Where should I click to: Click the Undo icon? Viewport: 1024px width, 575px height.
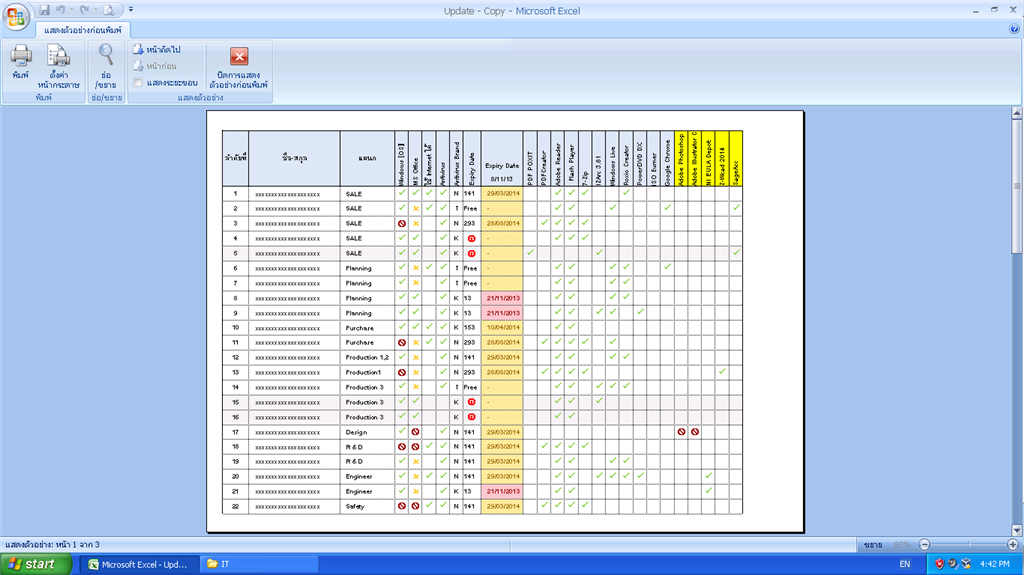pyautogui.click(x=61, y=10)
